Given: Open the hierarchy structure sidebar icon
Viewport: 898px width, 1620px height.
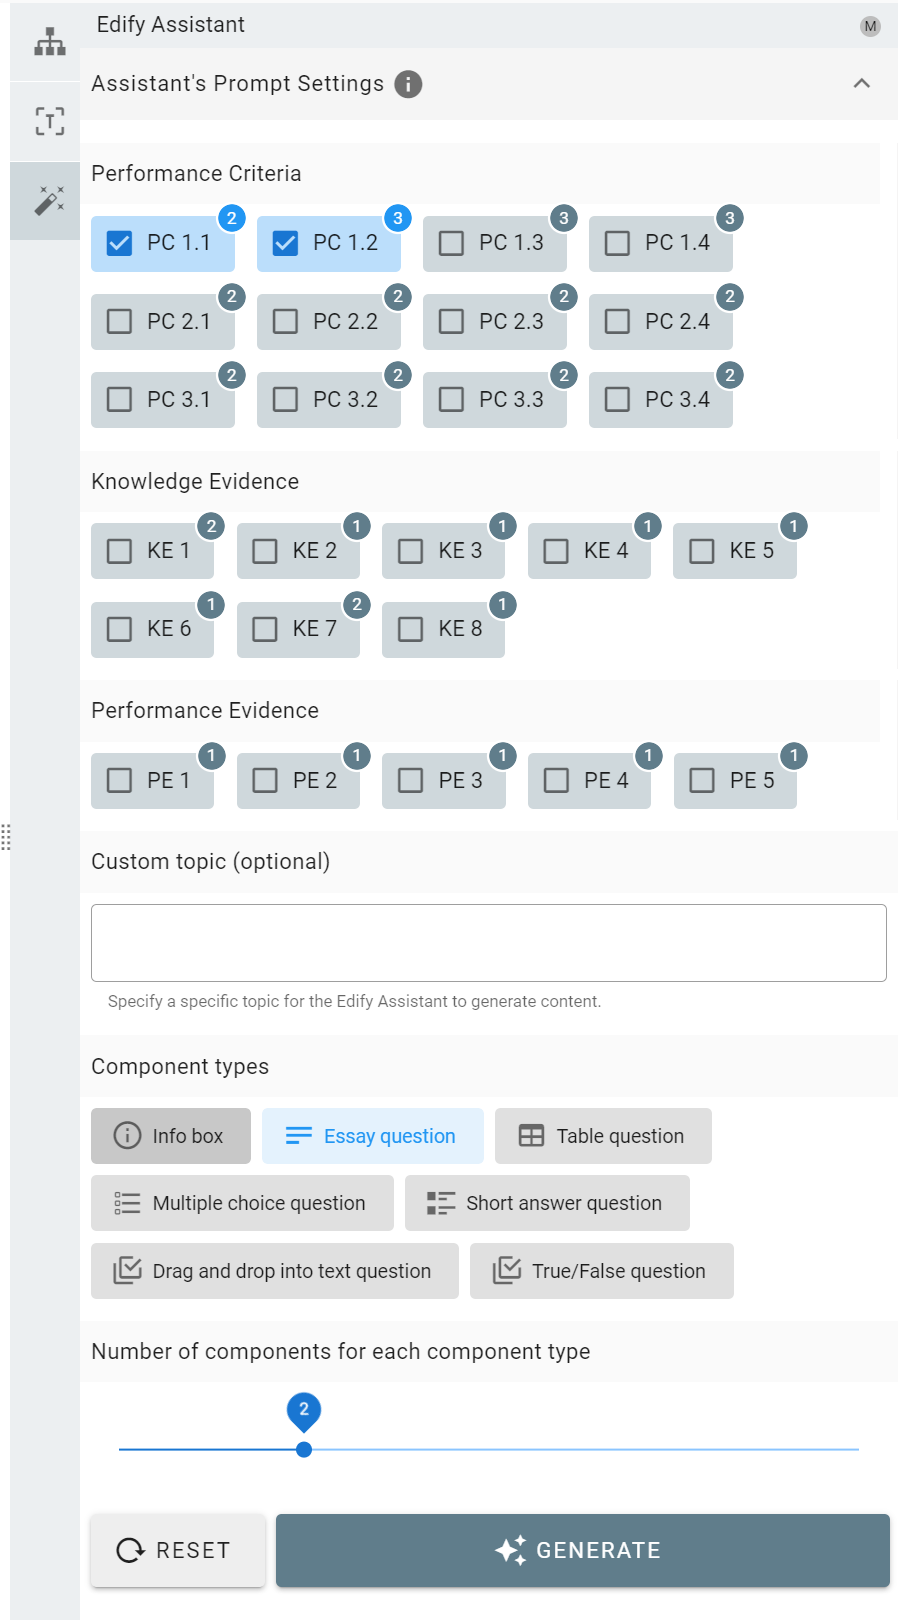Looking at the screenshot, I should (49, 42).
